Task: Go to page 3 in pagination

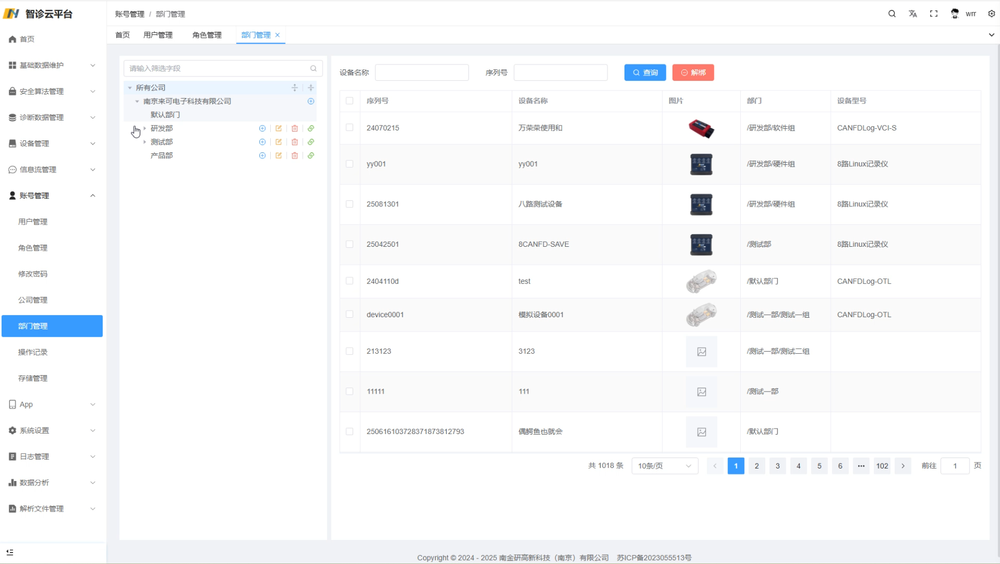Action: tap(778, 466)
